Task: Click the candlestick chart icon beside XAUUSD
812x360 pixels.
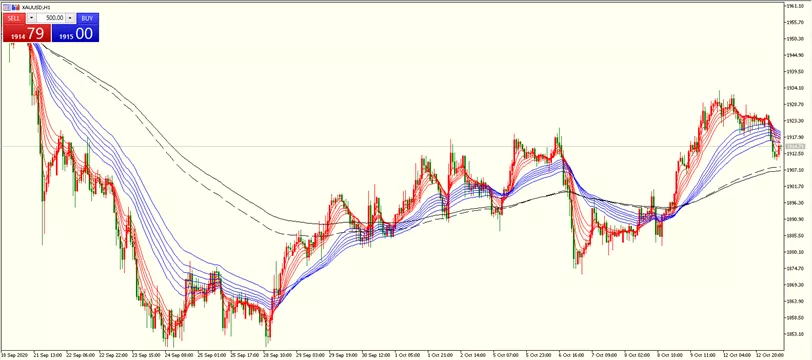Action: point(16,7)
